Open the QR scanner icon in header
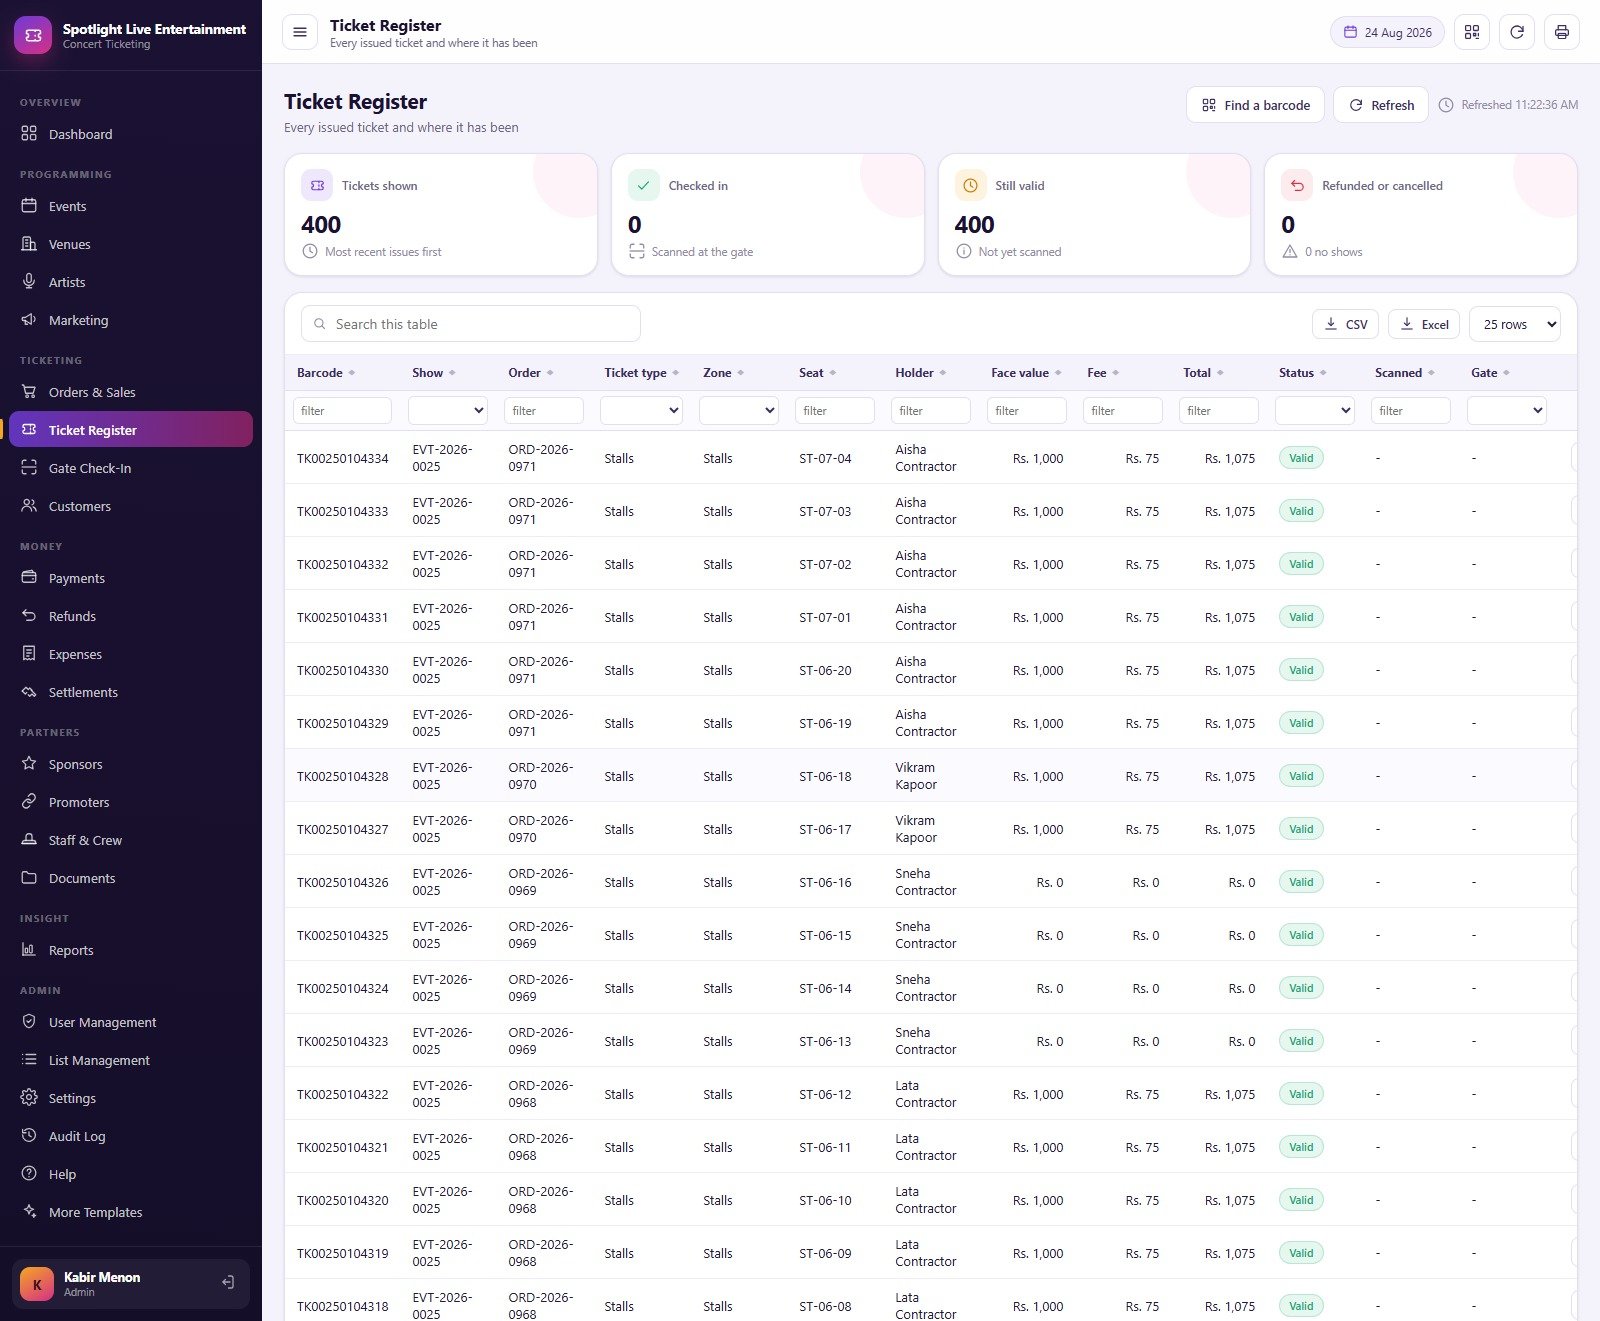Image resolution: width=1600 pixels, height=1321 pixels. (x=1471, y=32)
